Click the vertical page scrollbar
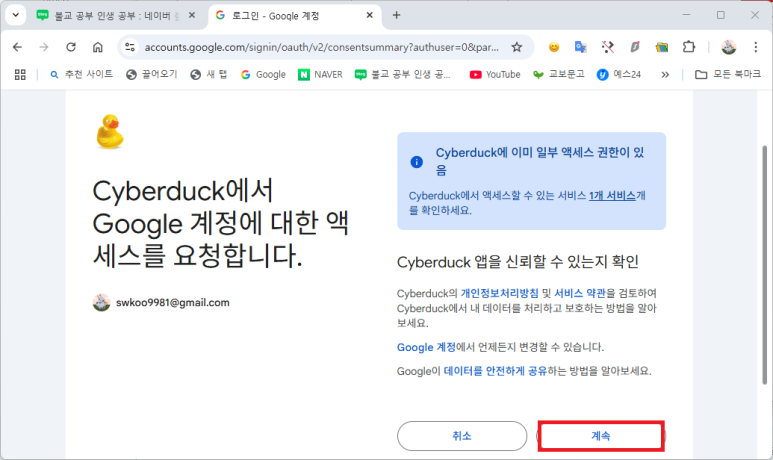The width and height of the screenshot is (773, 460). (764, 264)
